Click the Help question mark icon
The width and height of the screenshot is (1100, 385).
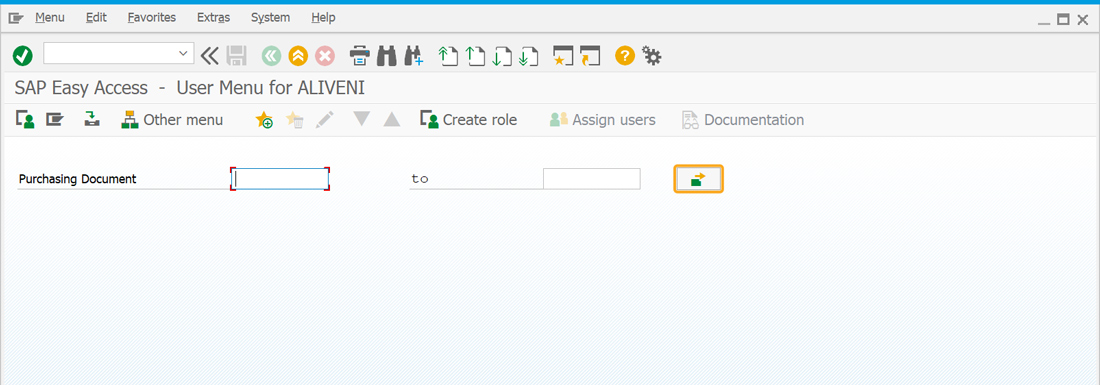(624, 55)
